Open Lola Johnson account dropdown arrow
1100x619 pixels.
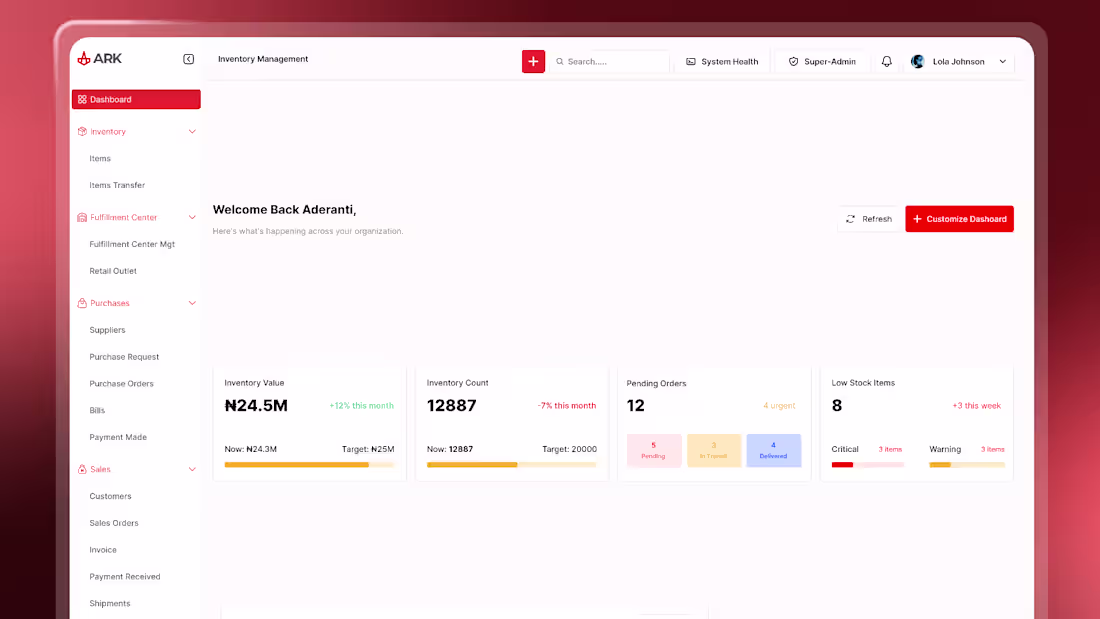(x=1002, y=62)
